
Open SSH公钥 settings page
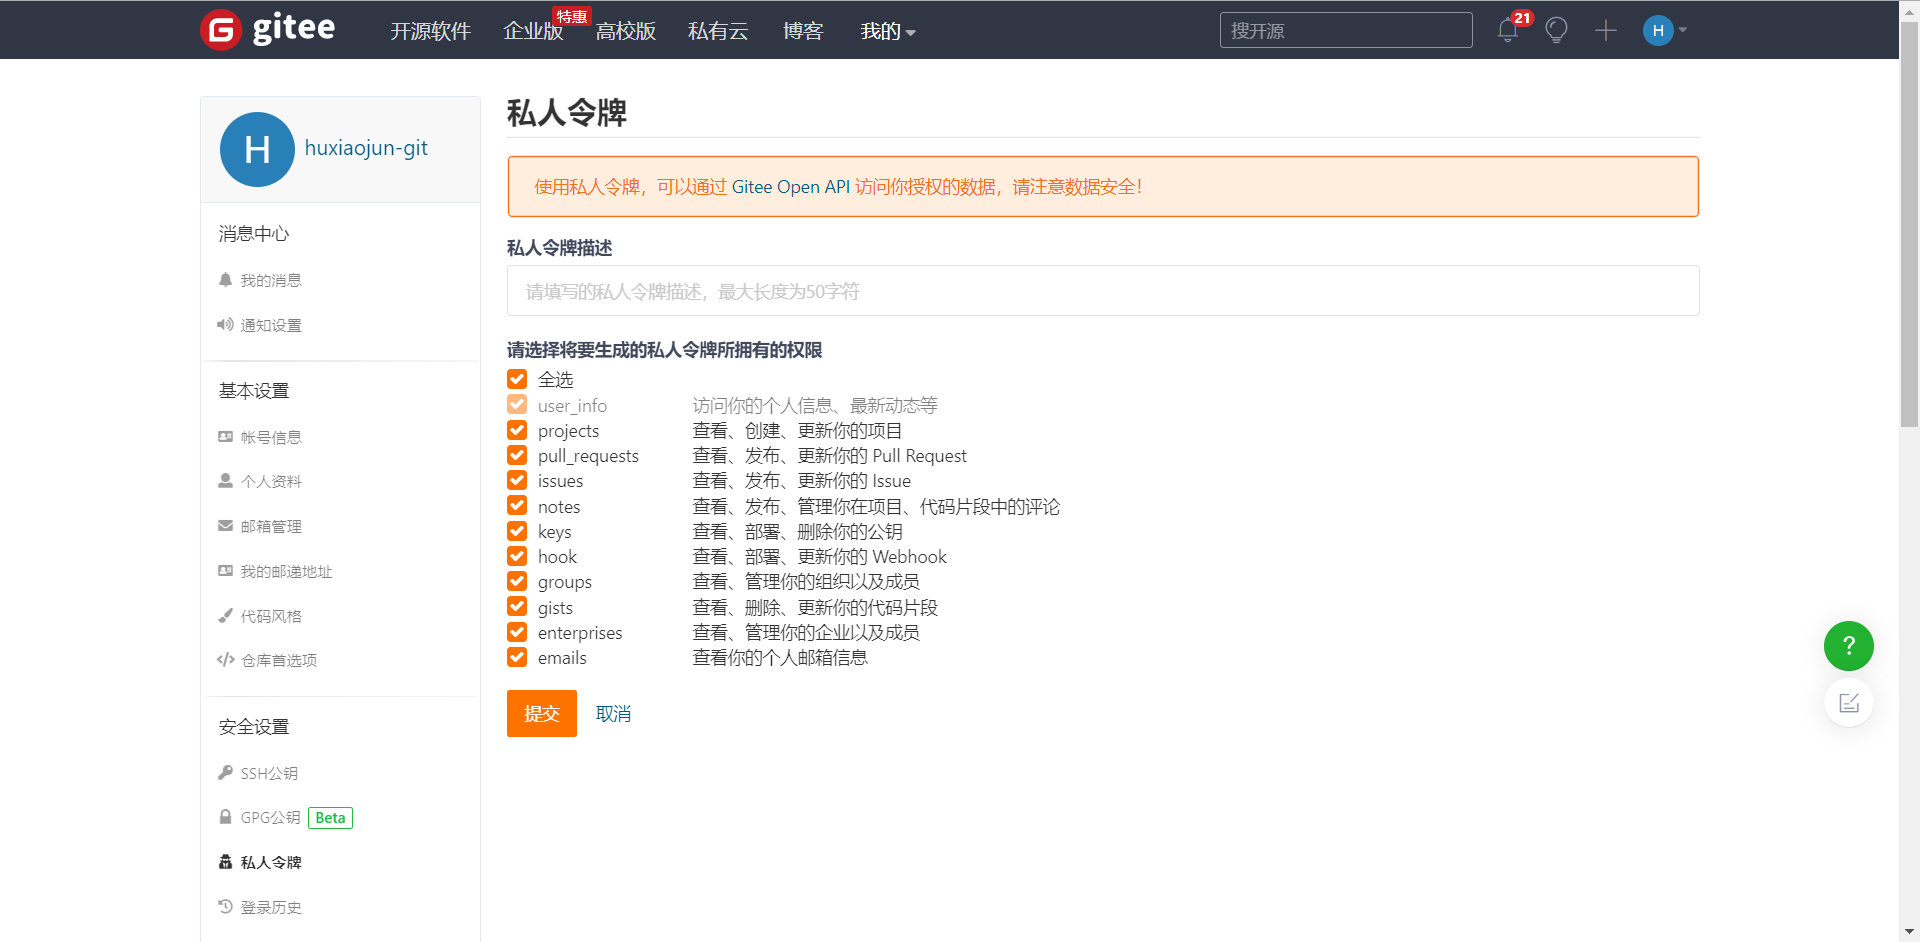[x=269, y=774]
